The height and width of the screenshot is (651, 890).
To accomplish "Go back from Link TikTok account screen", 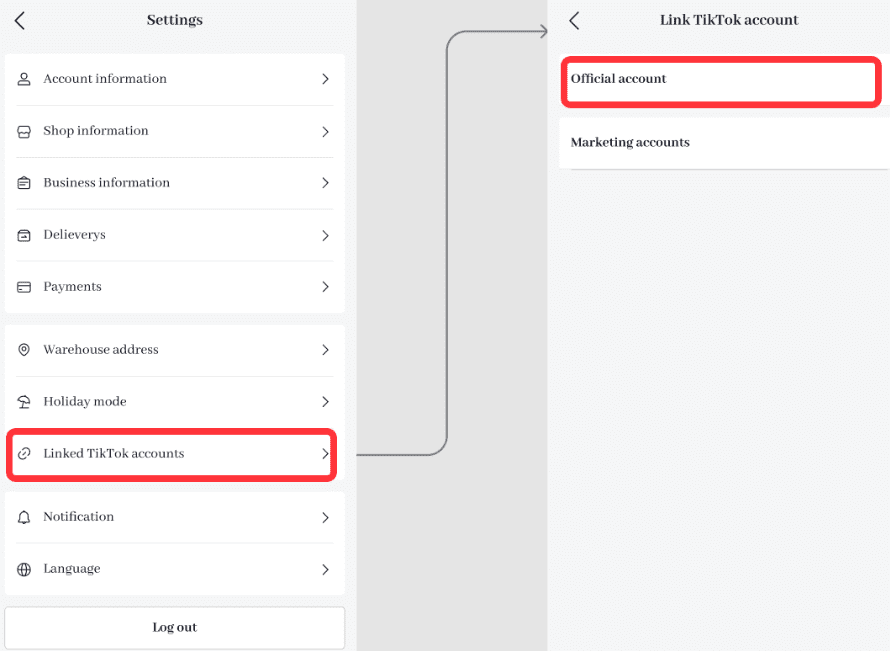I will pos(574,20).
